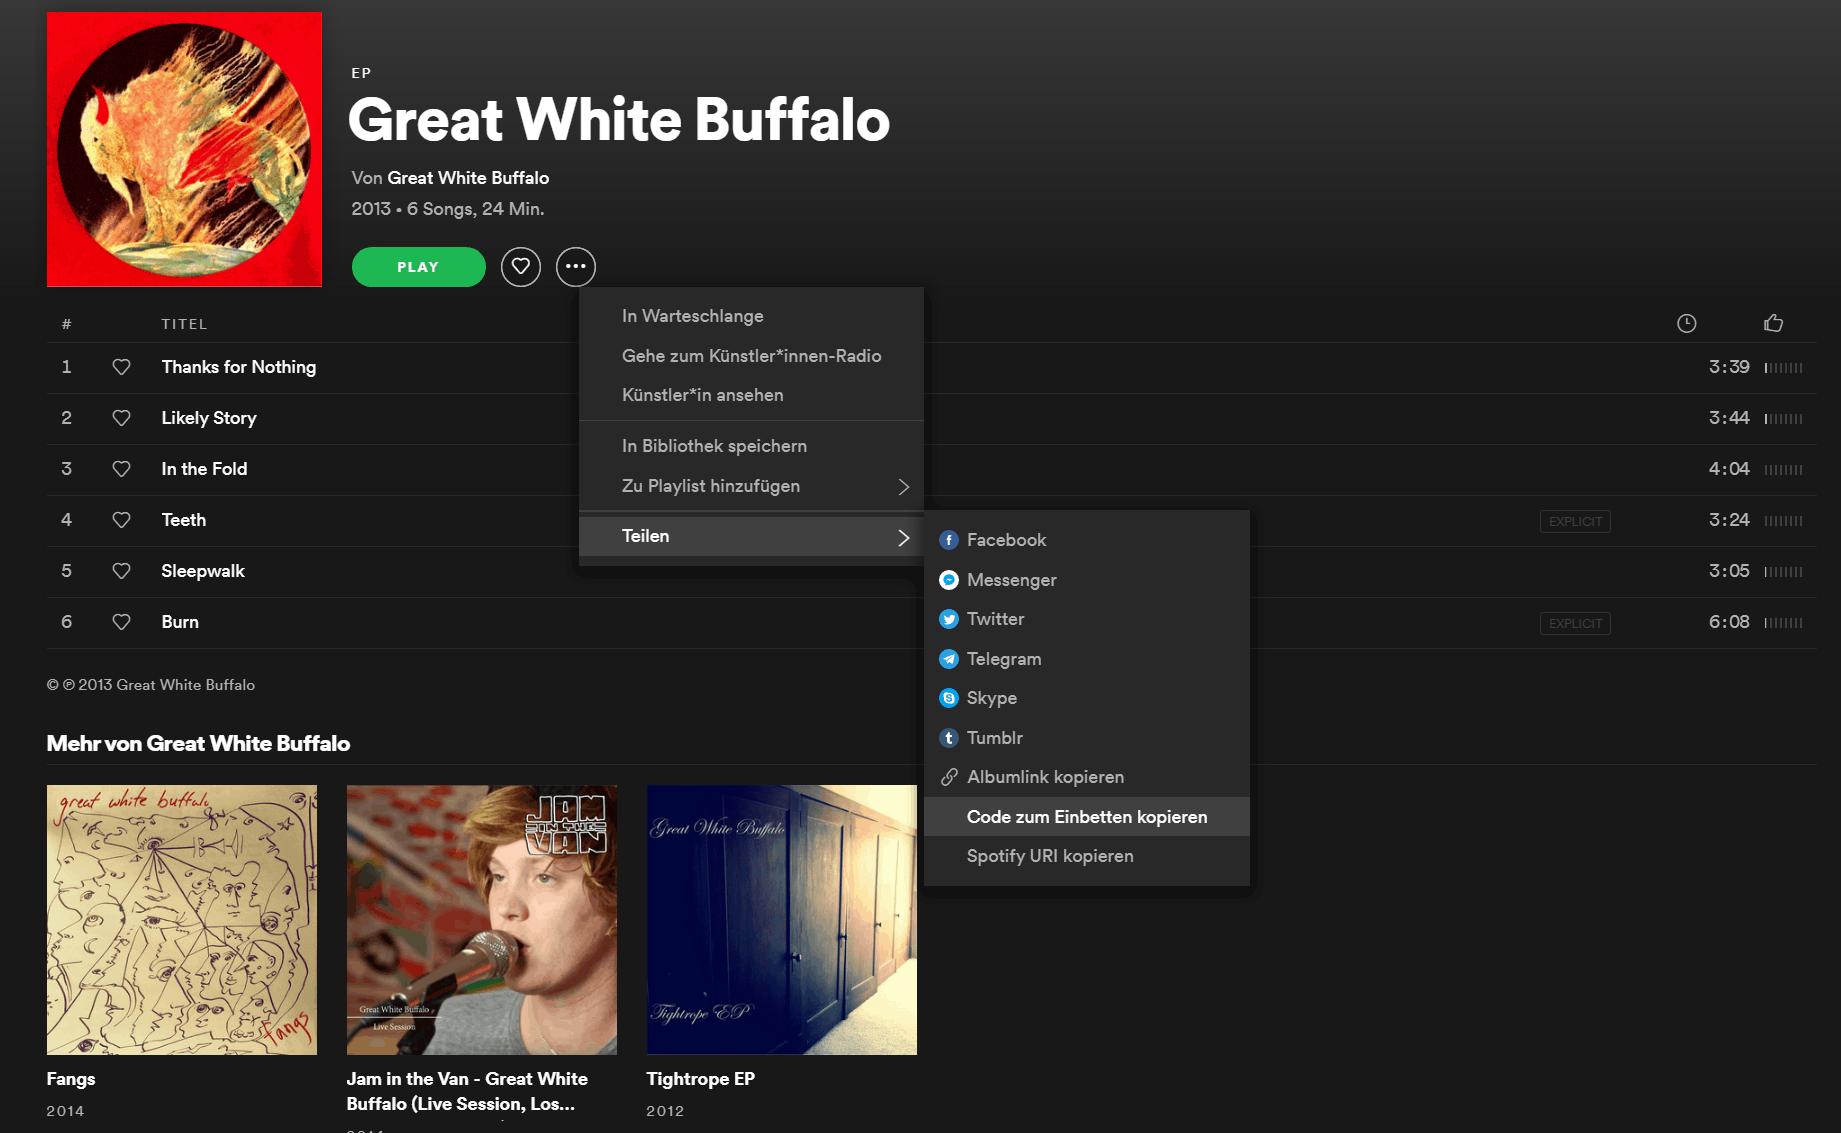Save Sleepwalk with its heart icon
Viewport: 1841px width, 1133px height.
[121, 571]
